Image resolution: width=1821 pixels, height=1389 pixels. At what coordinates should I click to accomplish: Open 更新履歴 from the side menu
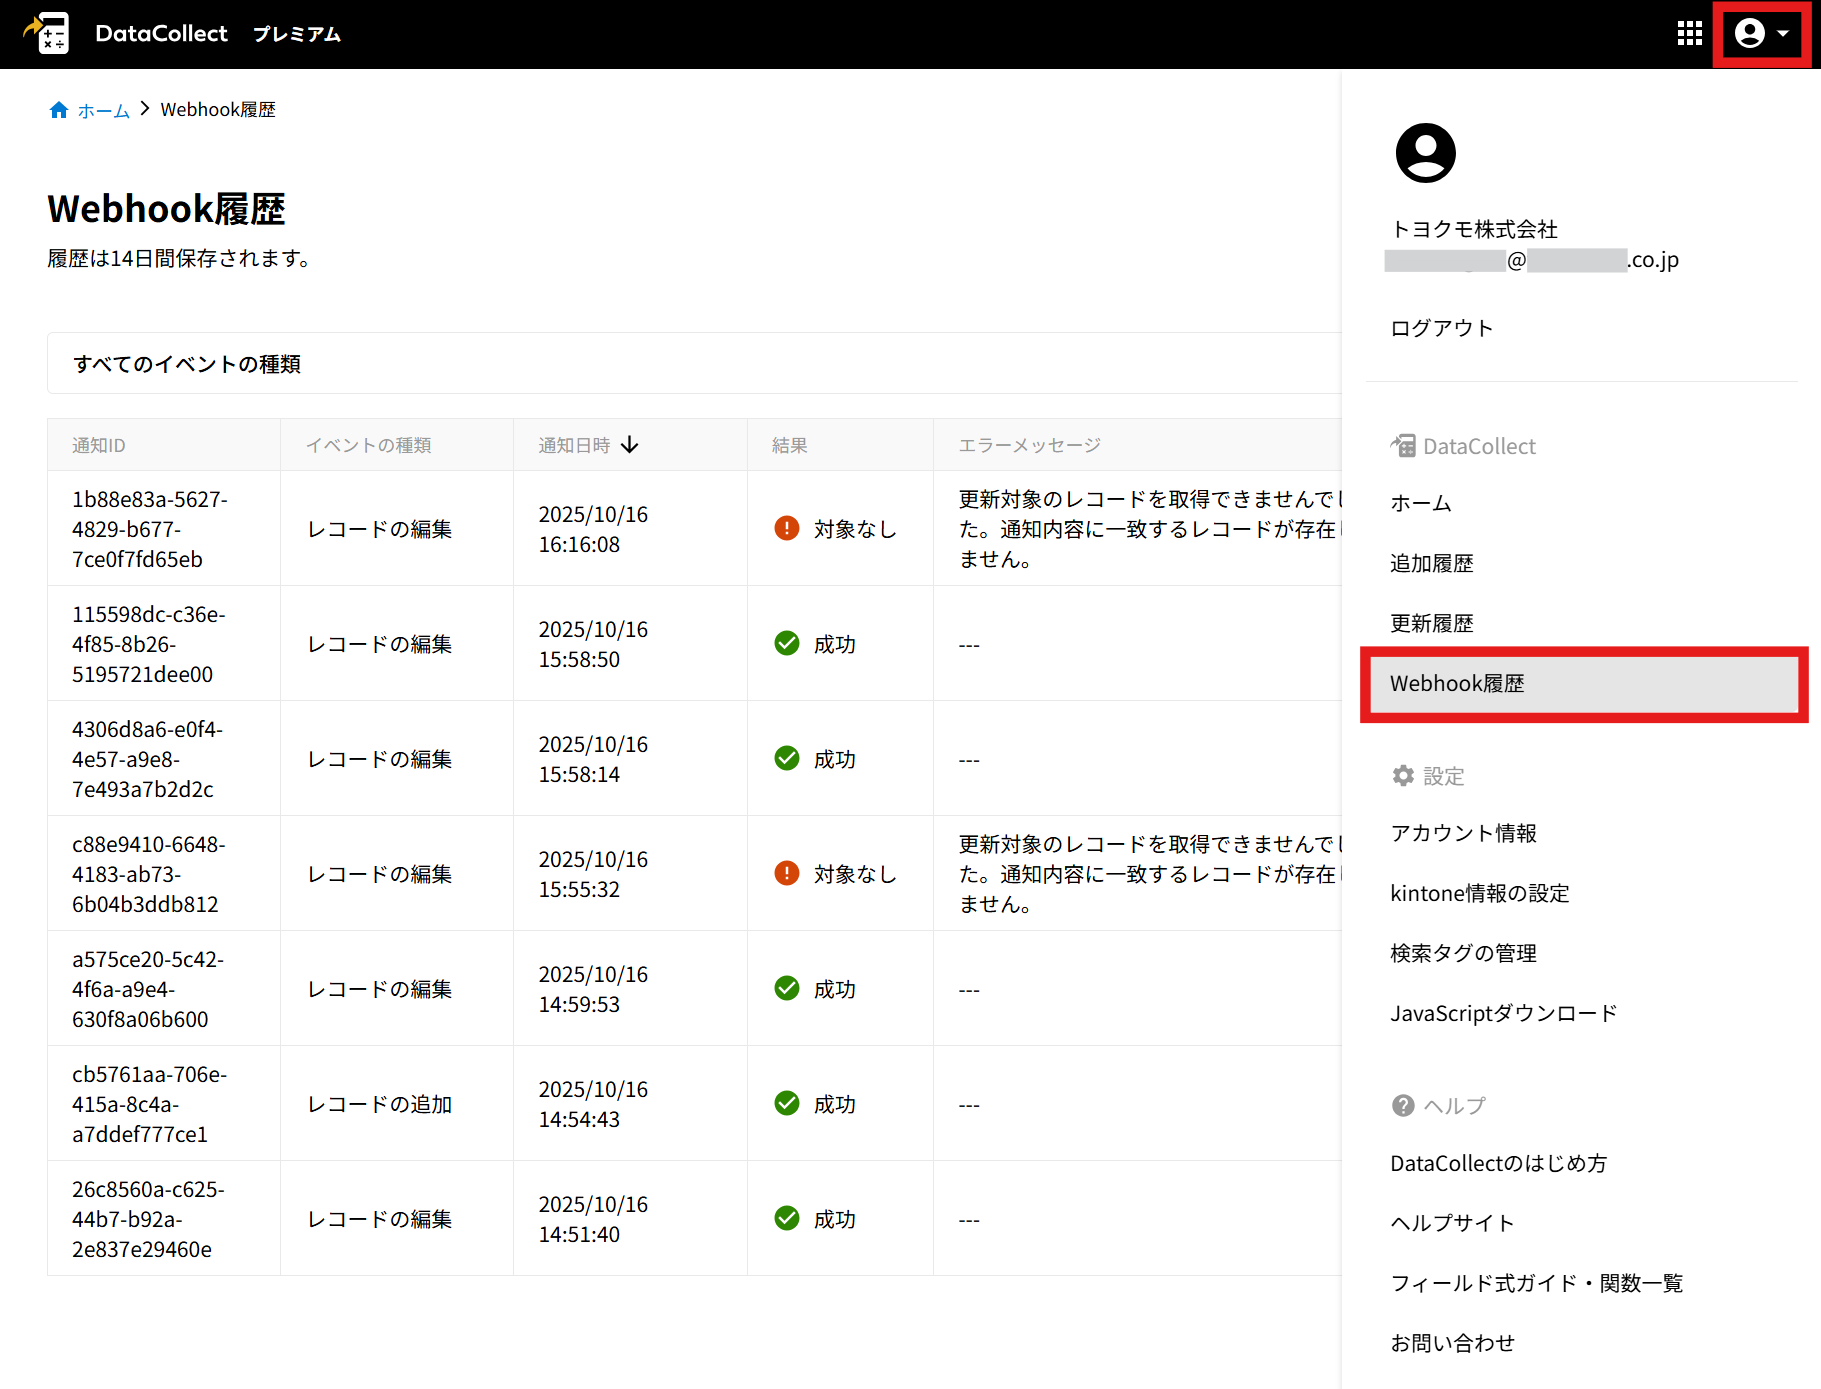(1431, 624)
